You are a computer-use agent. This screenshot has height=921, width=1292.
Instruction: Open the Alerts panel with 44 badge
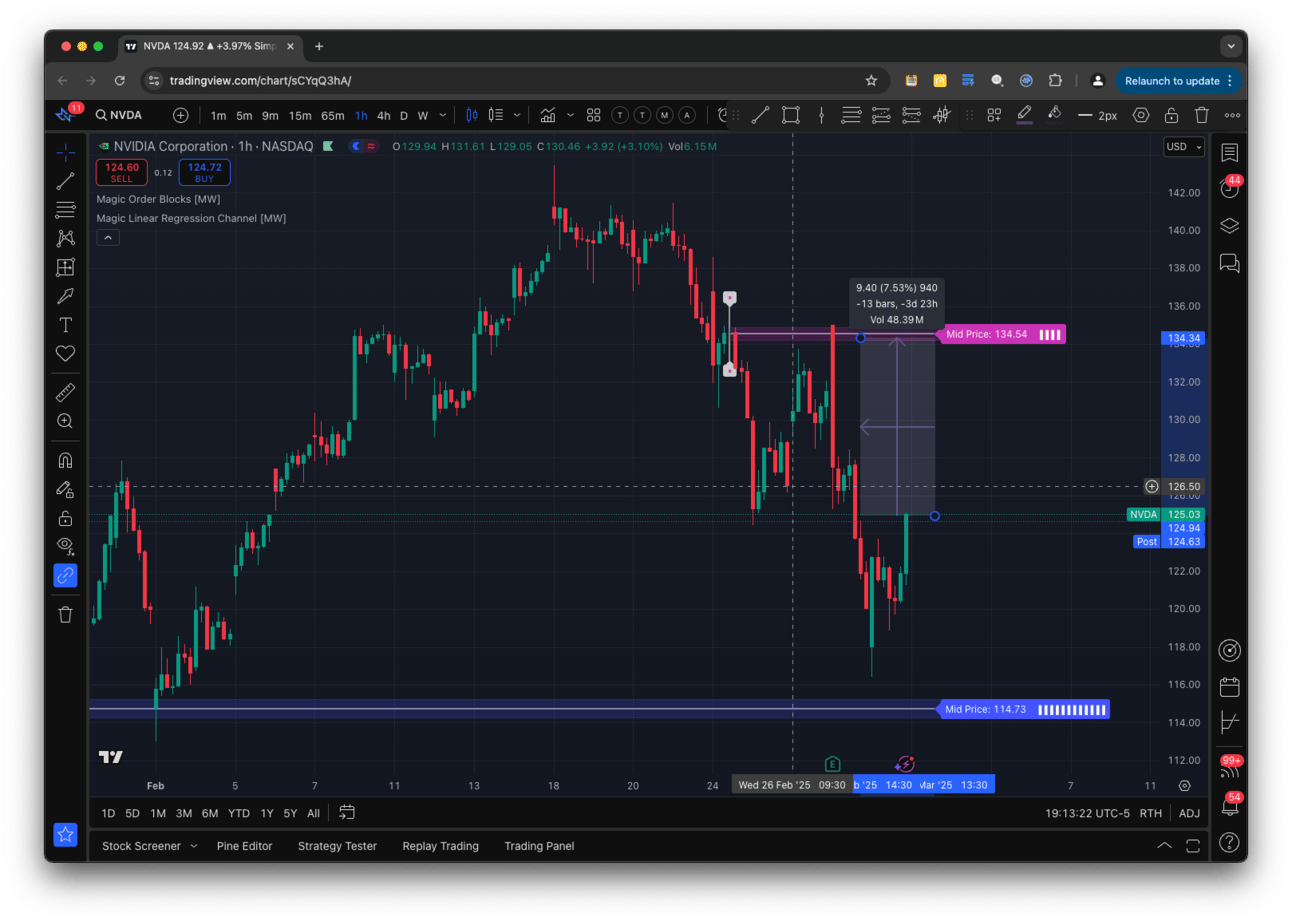(1229, 188)
